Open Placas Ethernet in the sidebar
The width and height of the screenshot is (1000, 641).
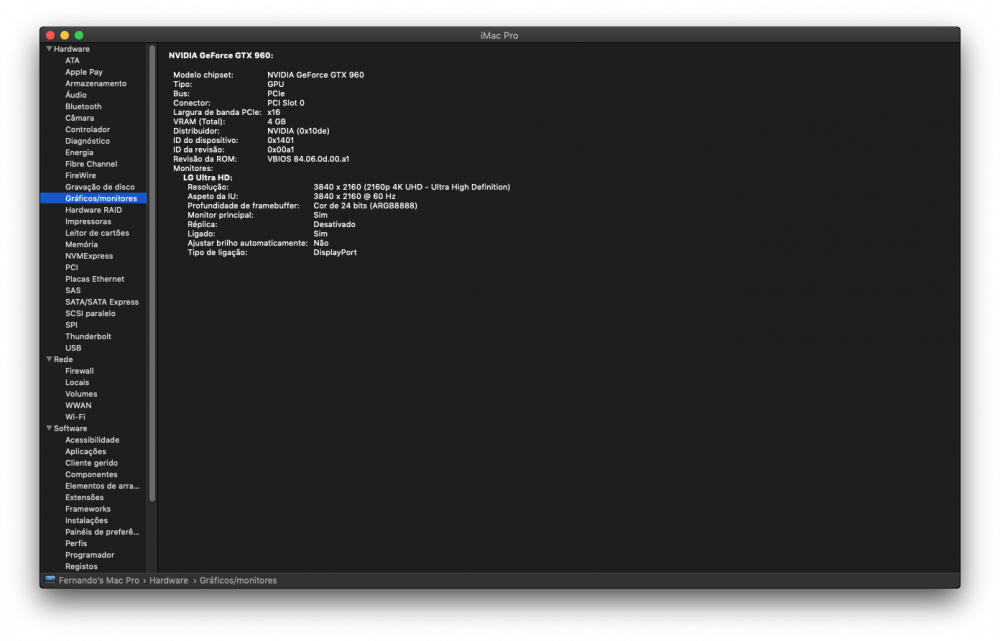pos(94,279)
